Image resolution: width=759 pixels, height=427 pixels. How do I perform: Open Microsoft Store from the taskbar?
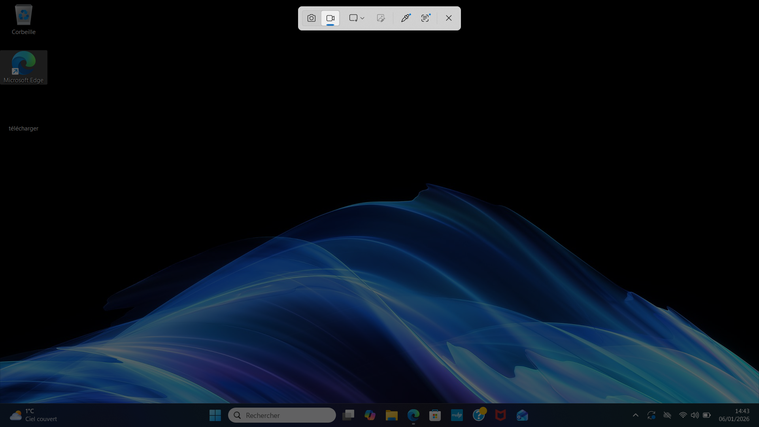[435, 415]
